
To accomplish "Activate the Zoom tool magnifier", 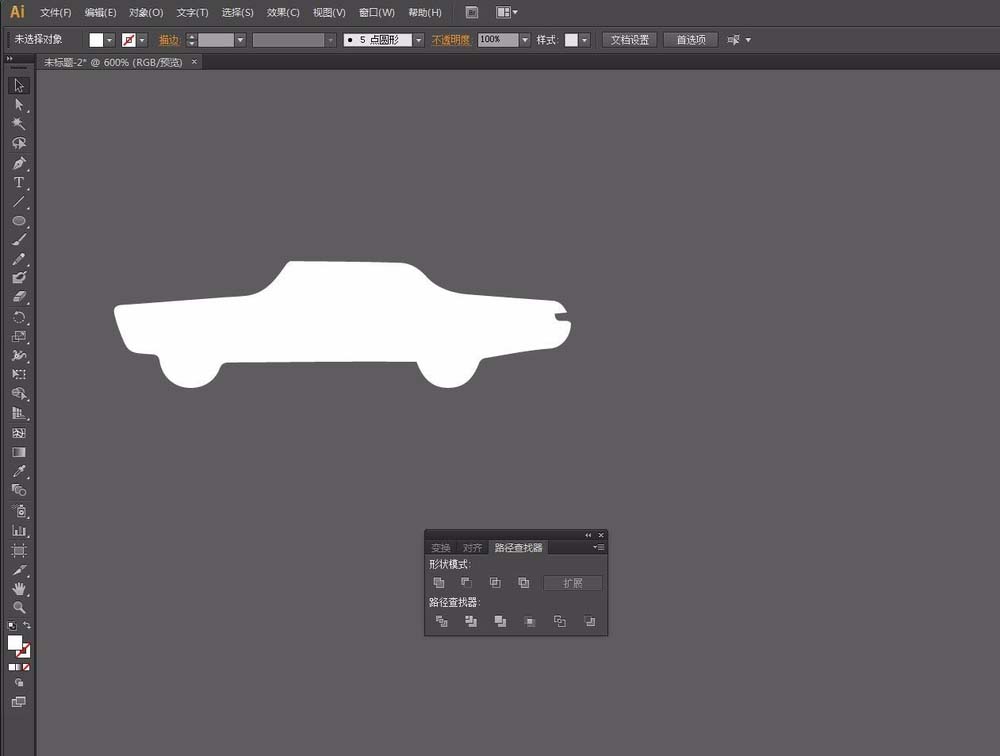I will 18,607.
